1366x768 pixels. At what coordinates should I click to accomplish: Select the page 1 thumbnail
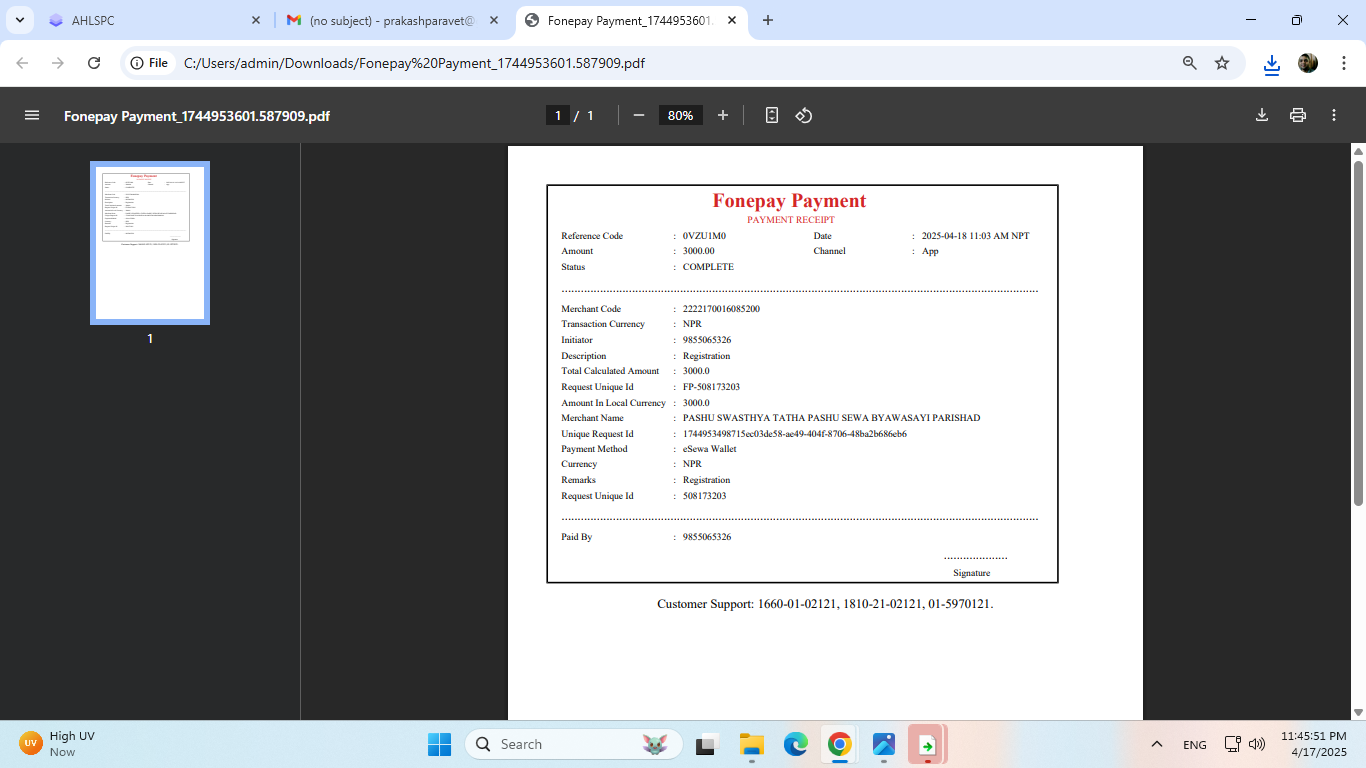coord(150,243)
